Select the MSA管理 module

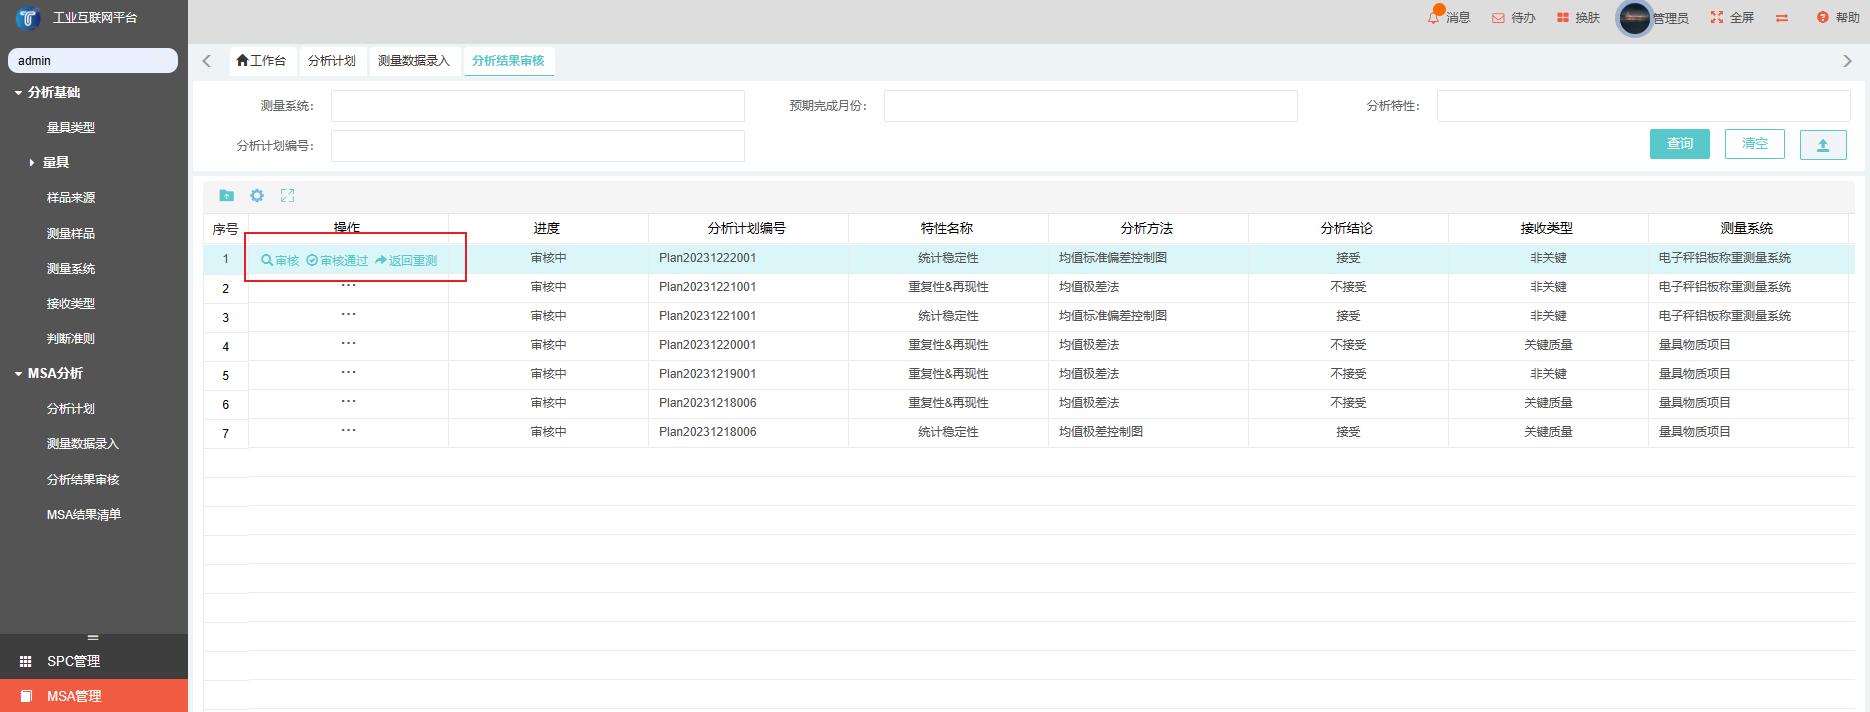(x=94, y=696)
